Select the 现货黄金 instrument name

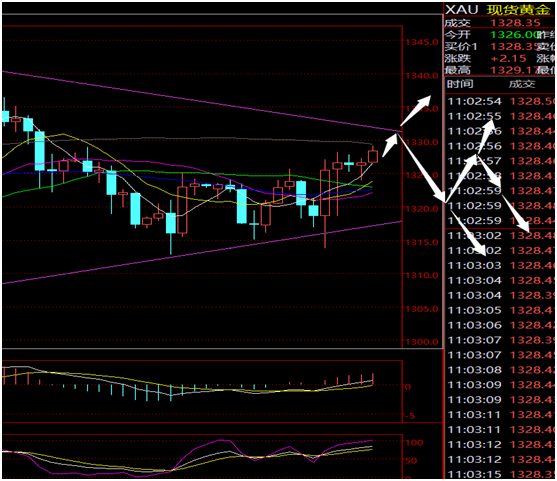click(518, 10)
